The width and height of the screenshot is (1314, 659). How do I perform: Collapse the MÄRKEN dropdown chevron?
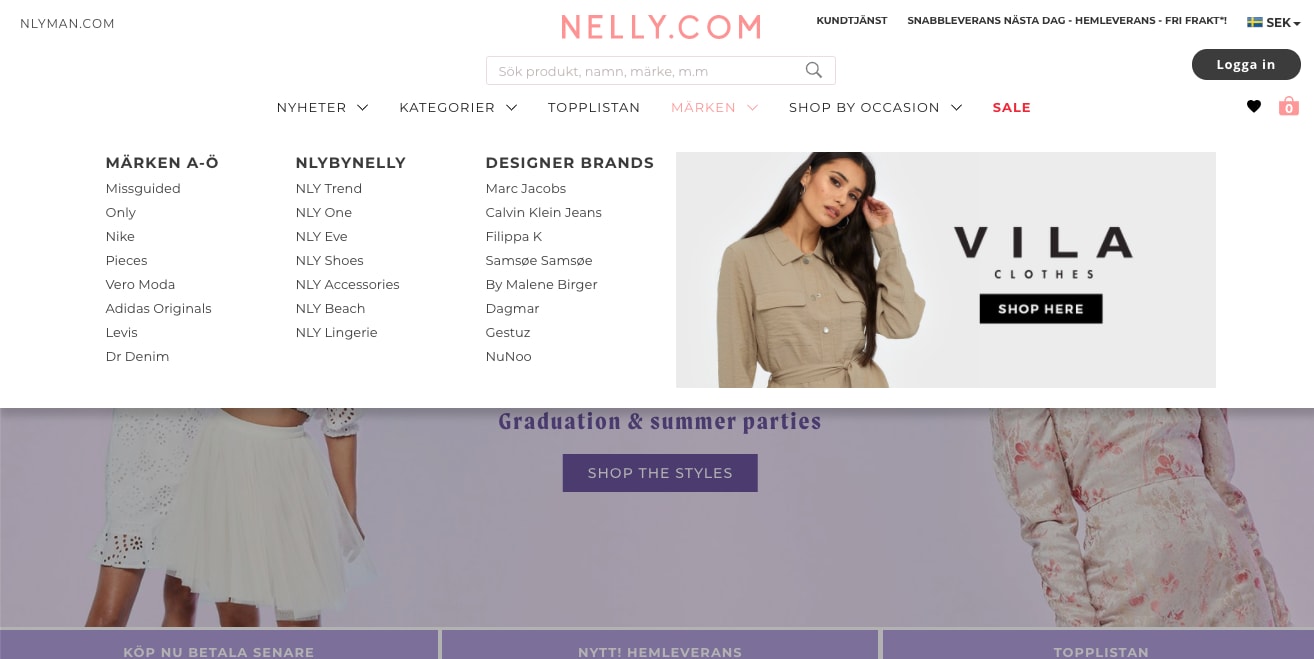point(752,107)
